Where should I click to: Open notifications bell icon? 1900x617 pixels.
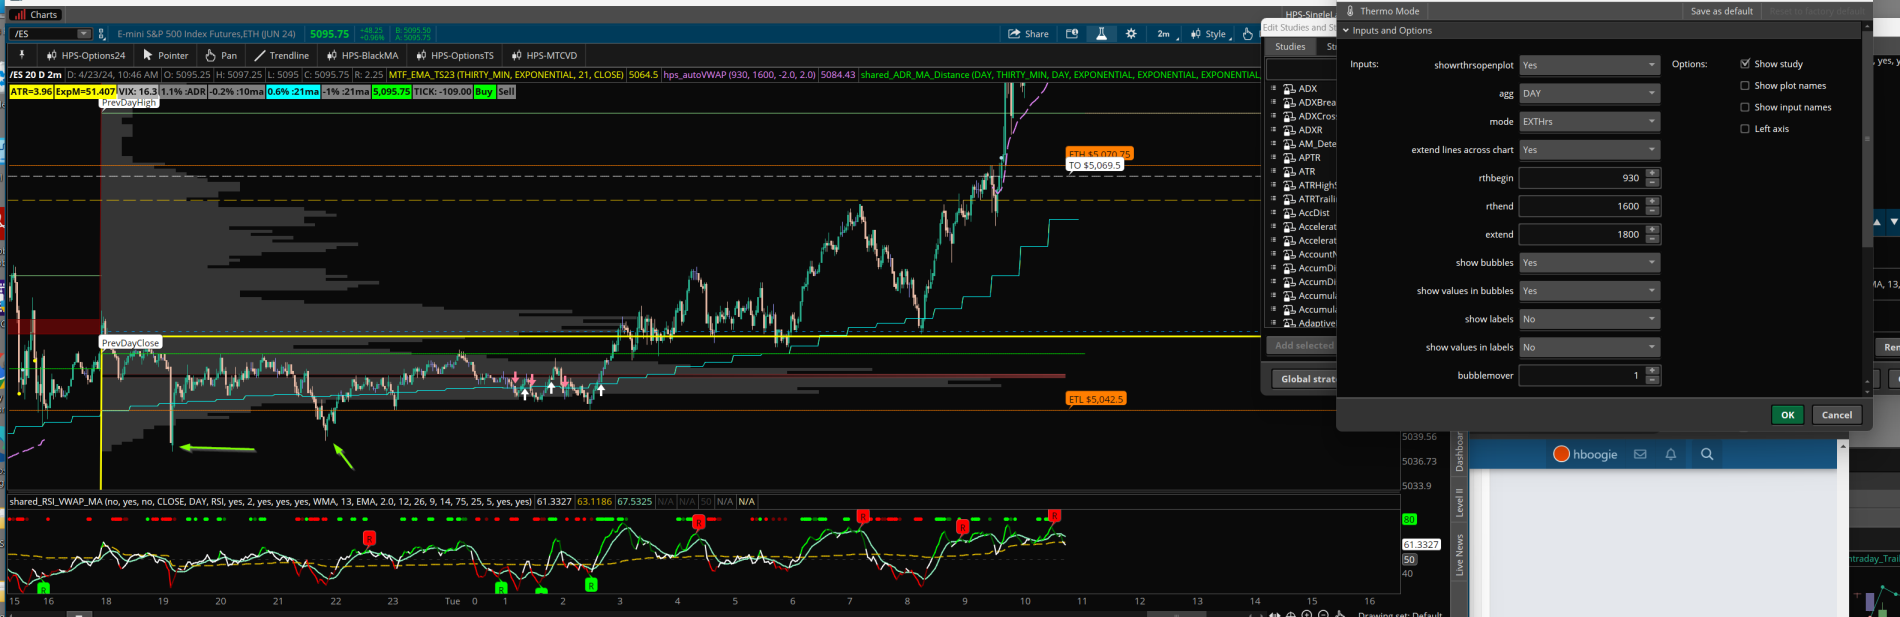[1670, 454]
